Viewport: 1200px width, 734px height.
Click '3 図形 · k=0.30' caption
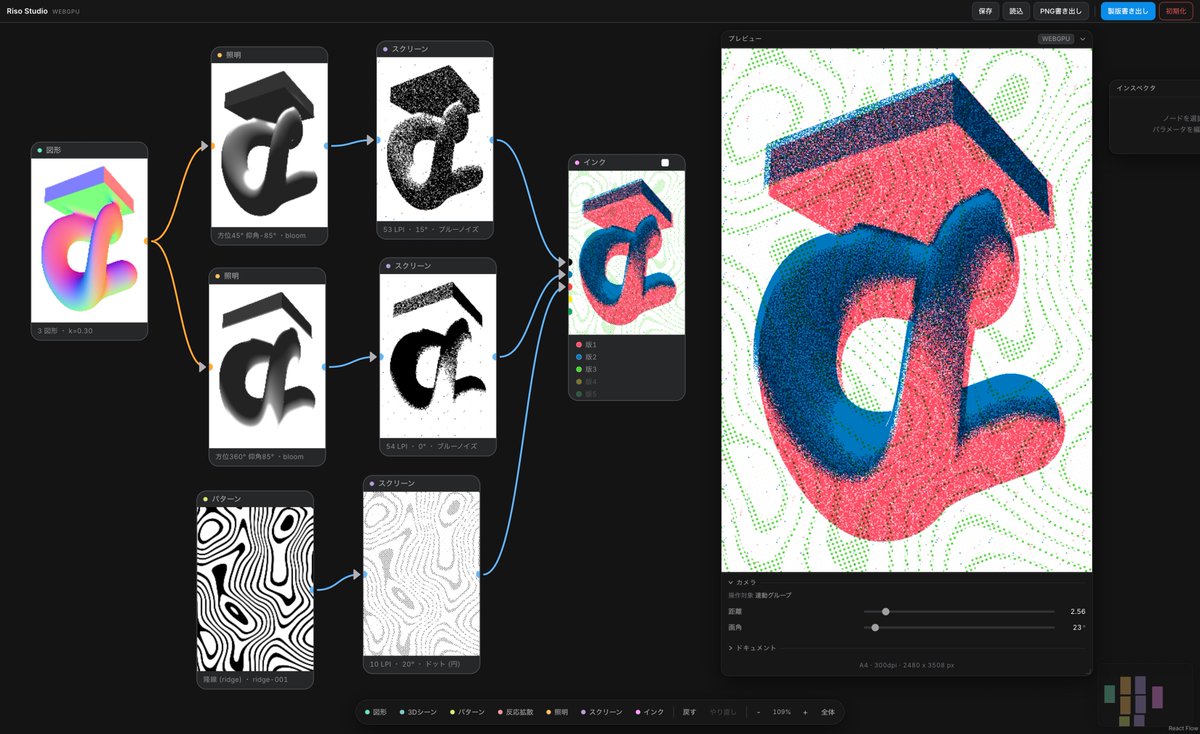[x=65, y=329]
